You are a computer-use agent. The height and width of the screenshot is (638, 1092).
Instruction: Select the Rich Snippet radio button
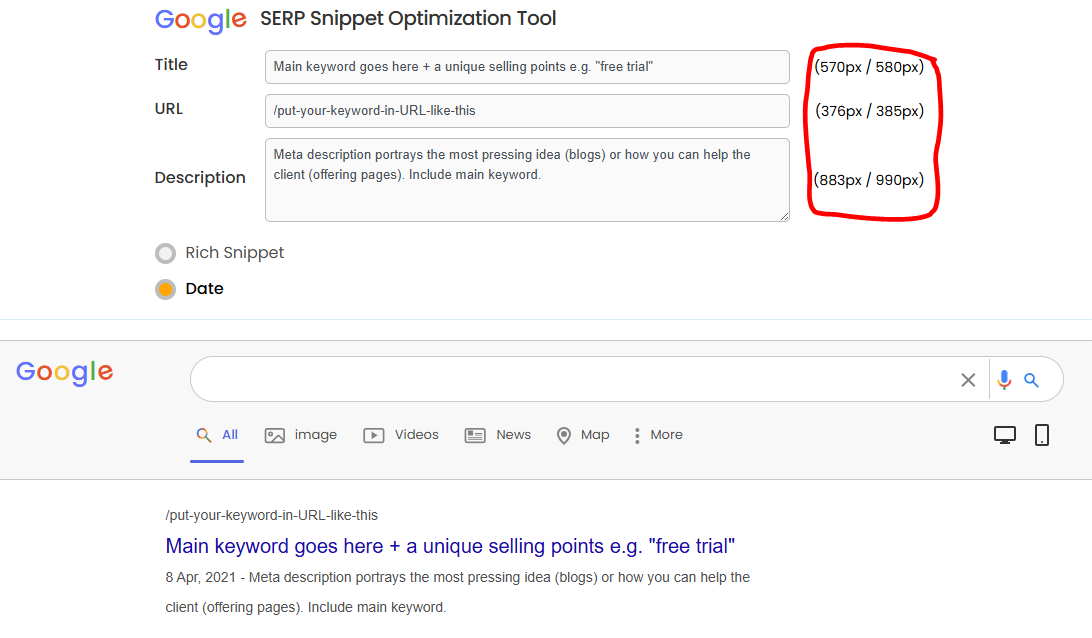[165, 253]
